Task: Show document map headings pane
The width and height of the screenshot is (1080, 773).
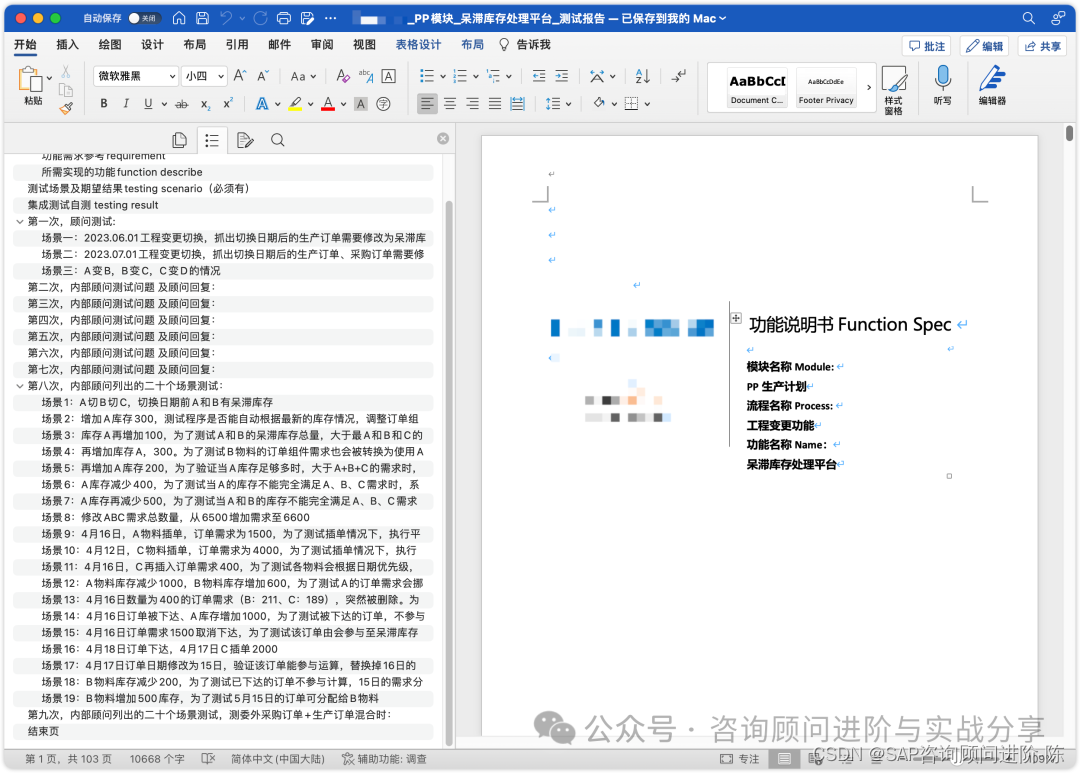Action: [212, 141]
